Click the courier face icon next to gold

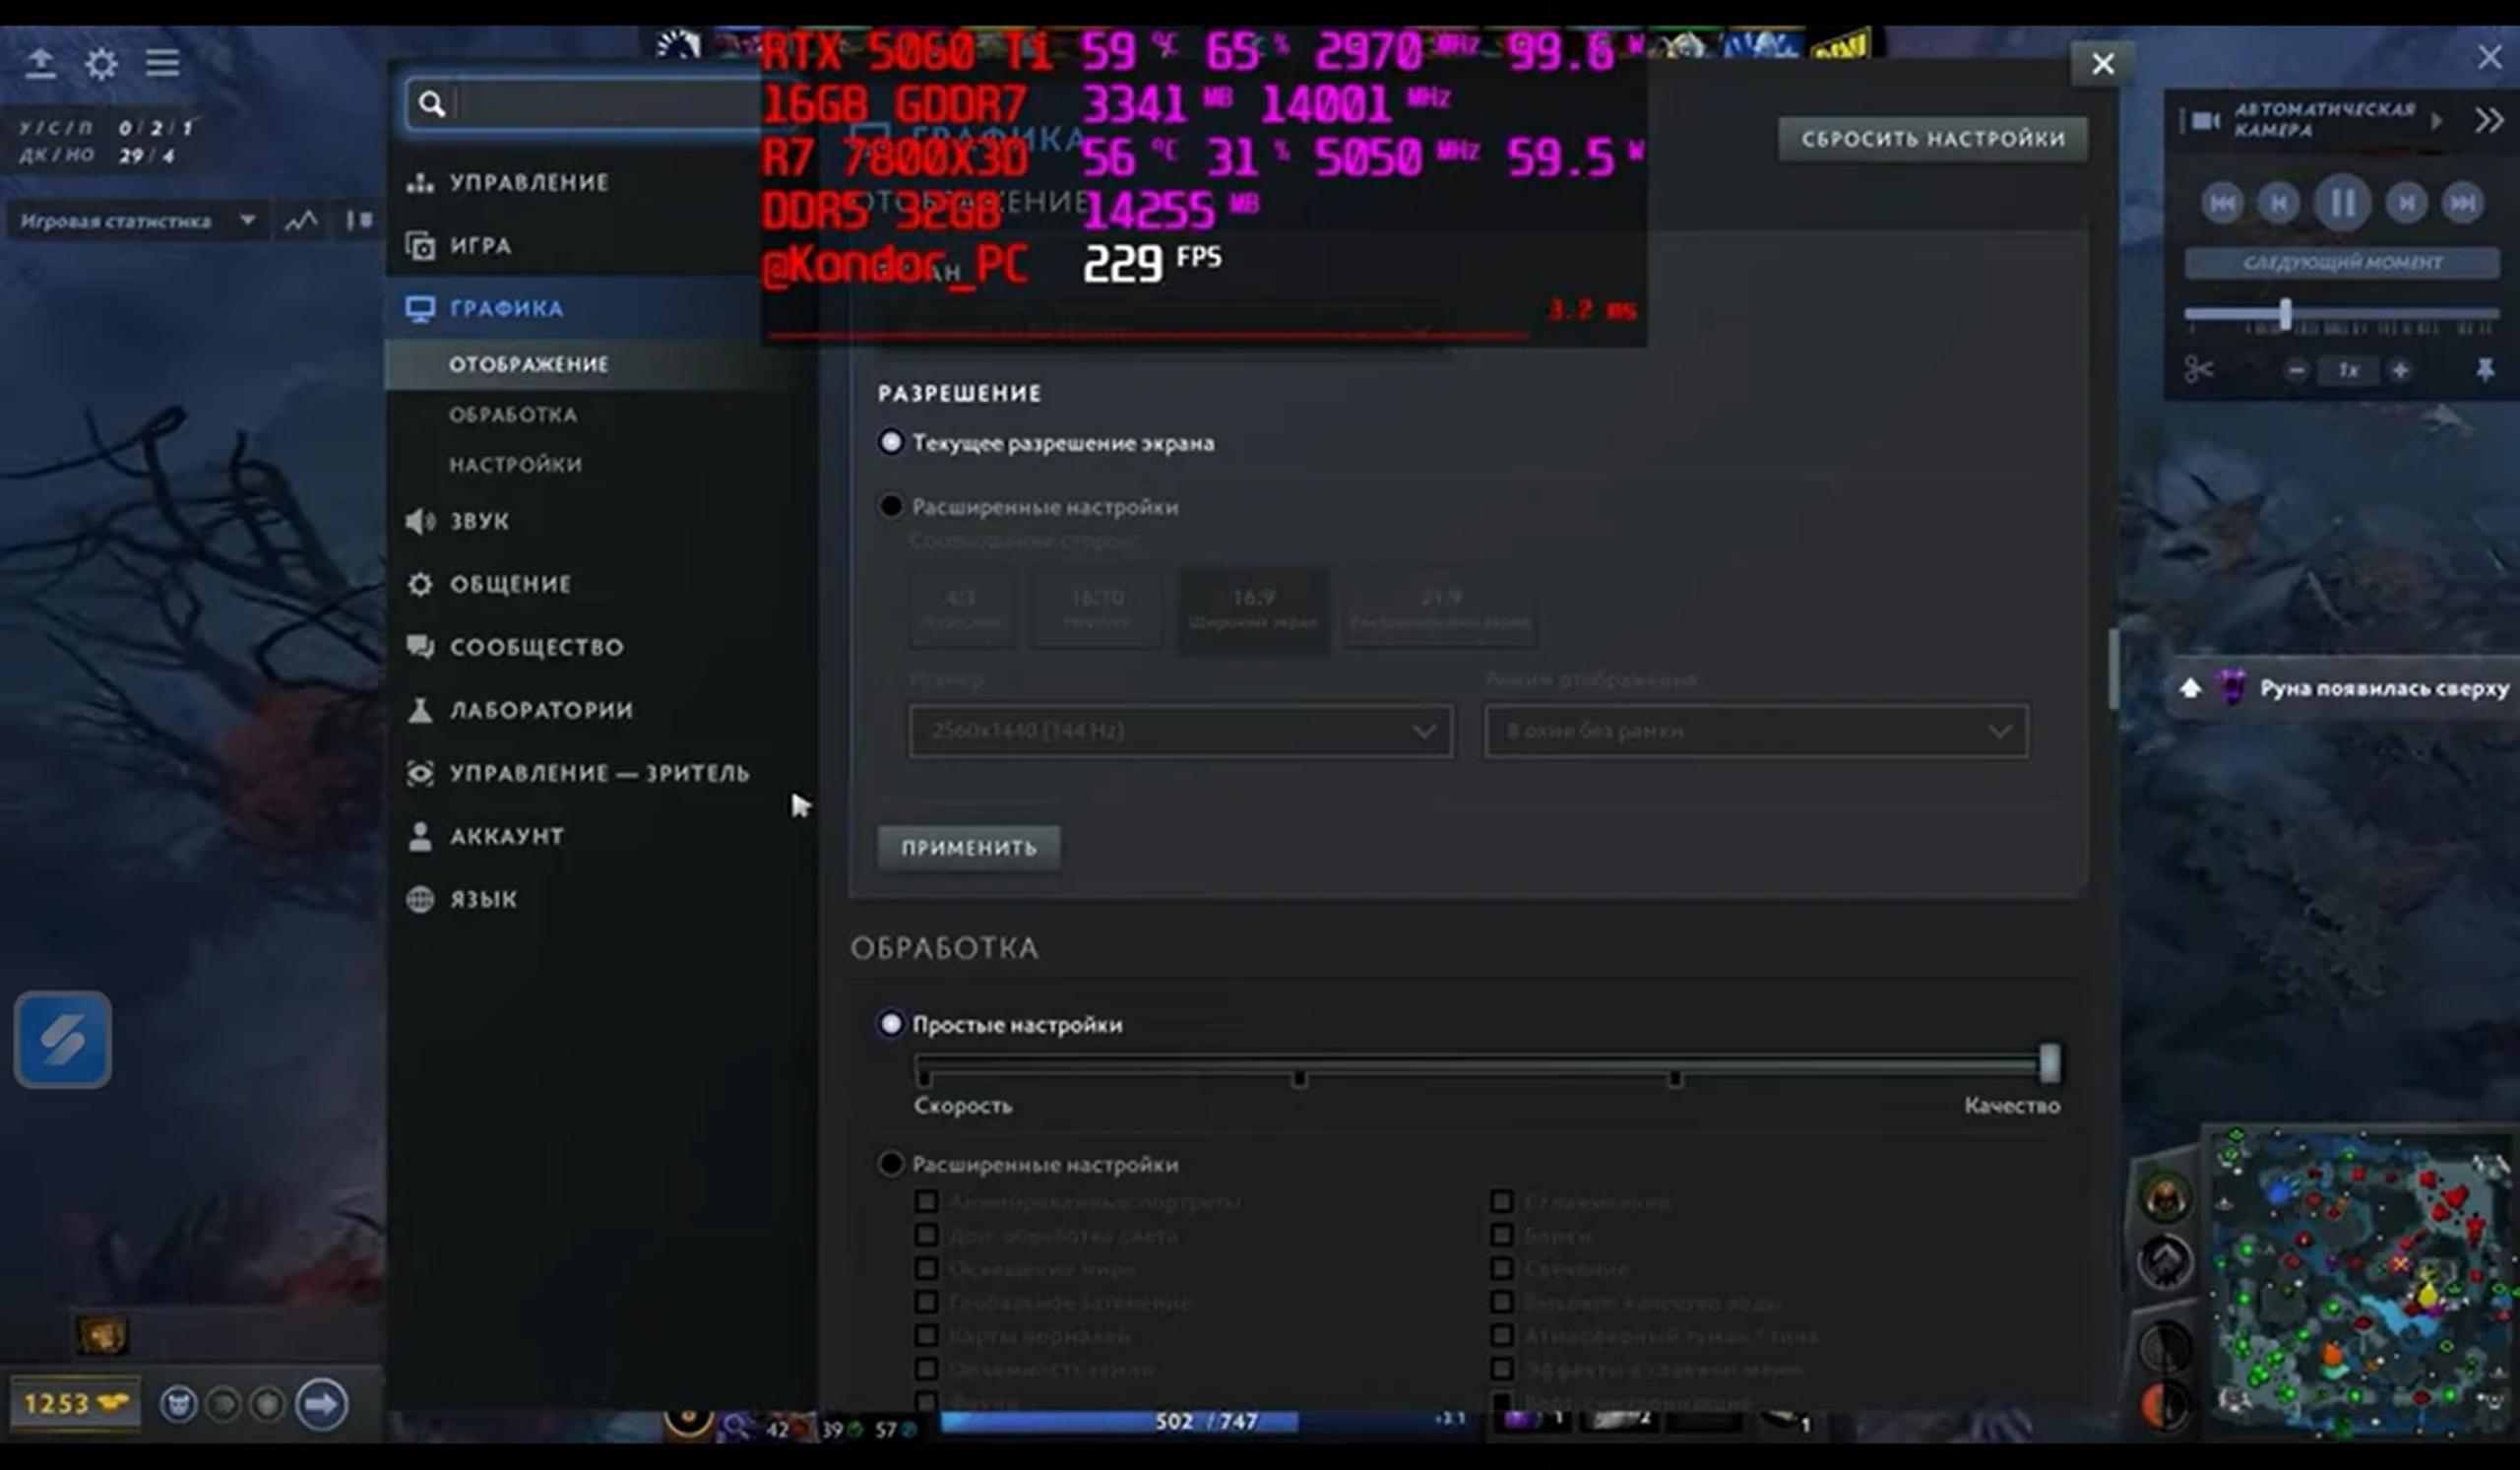point(179,1405)
